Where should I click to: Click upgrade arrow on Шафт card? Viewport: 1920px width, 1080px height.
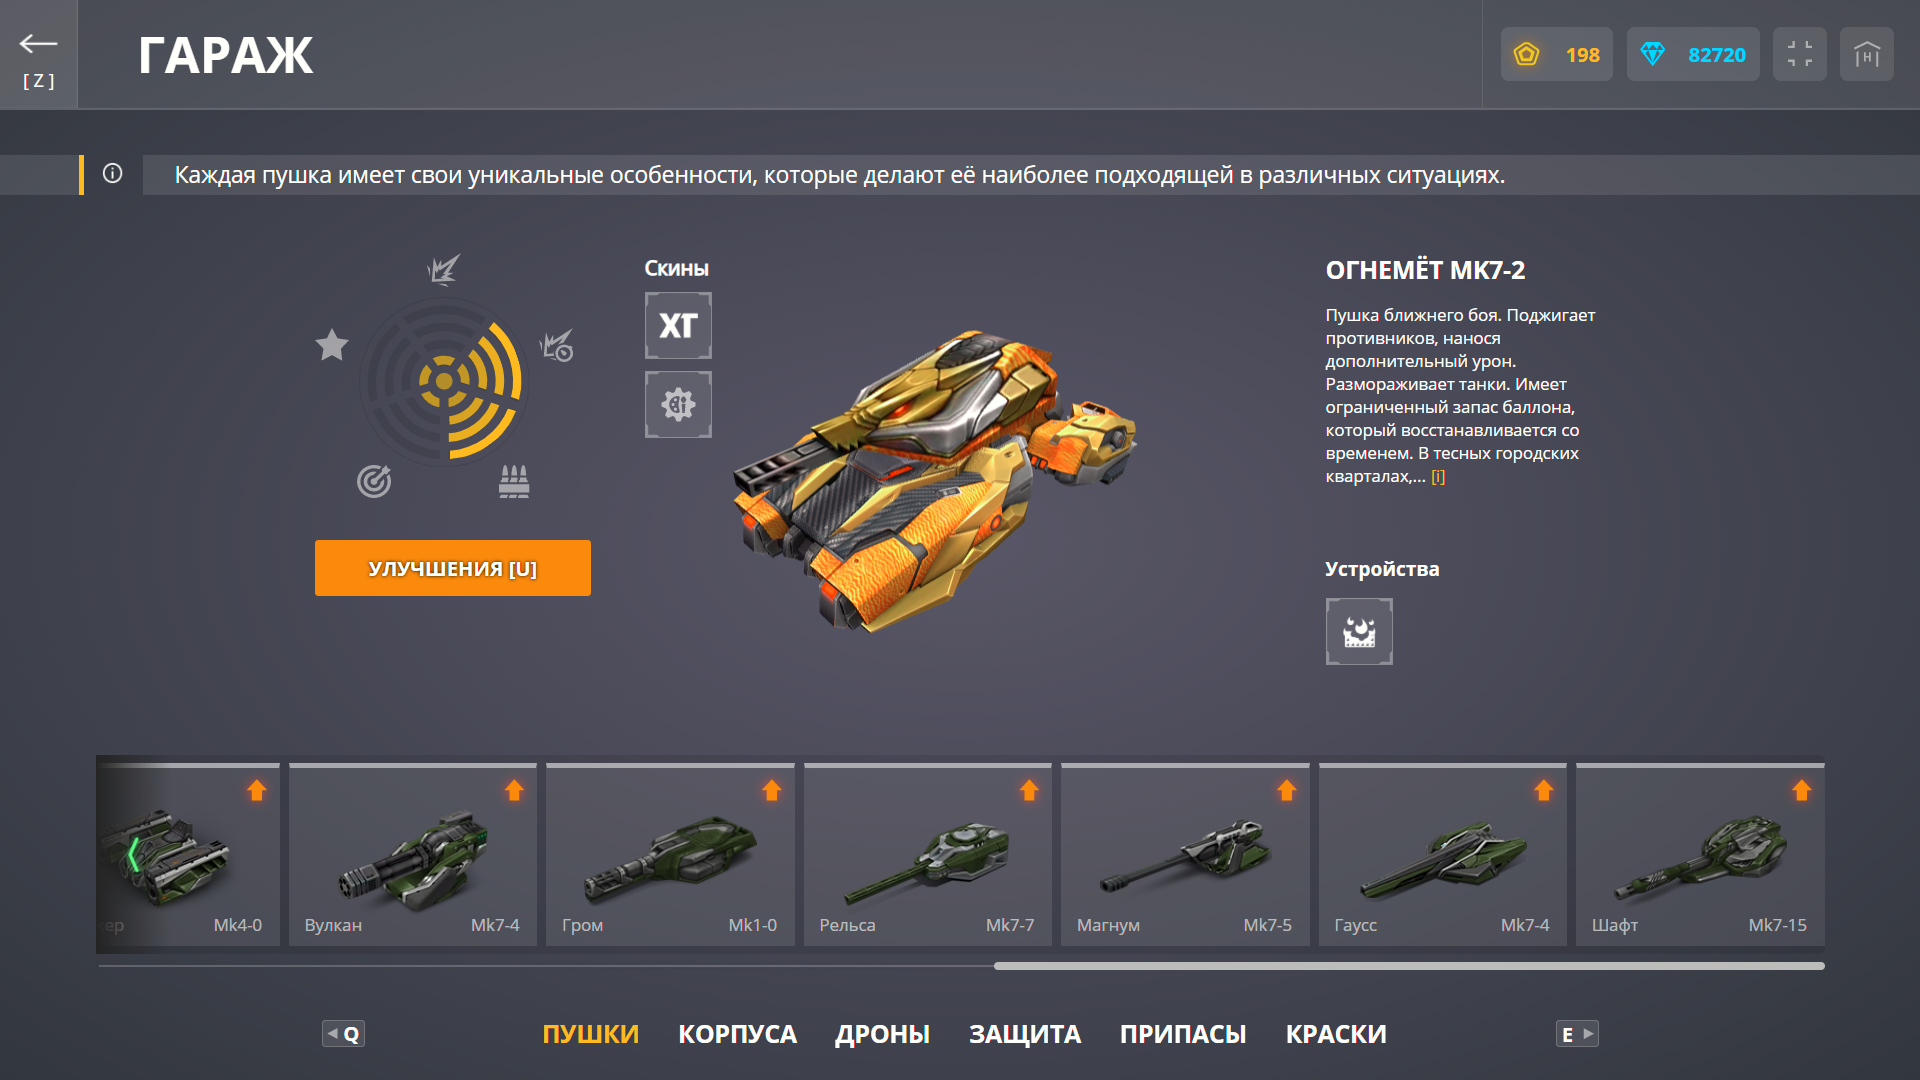pyautogui.click(x=1801, y=790)
